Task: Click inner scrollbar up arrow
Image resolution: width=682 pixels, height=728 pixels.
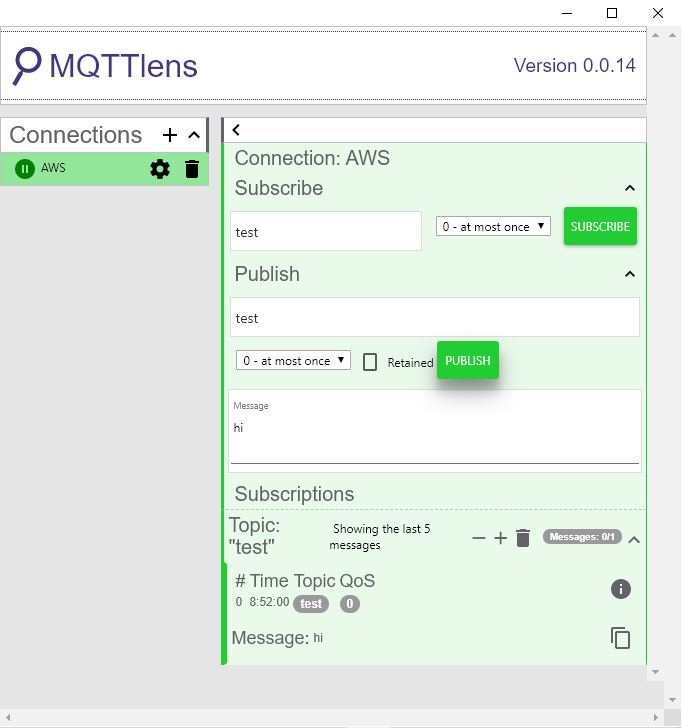Action: (655, 35)
